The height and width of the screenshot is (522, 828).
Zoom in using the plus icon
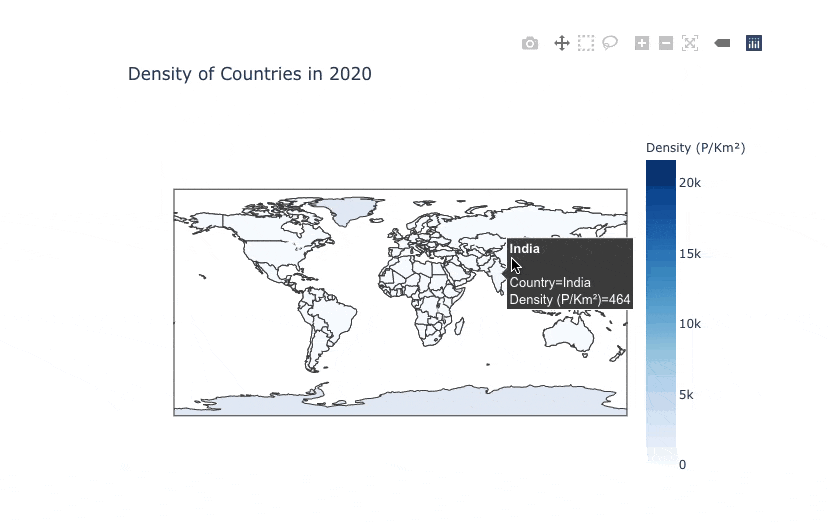642,43
